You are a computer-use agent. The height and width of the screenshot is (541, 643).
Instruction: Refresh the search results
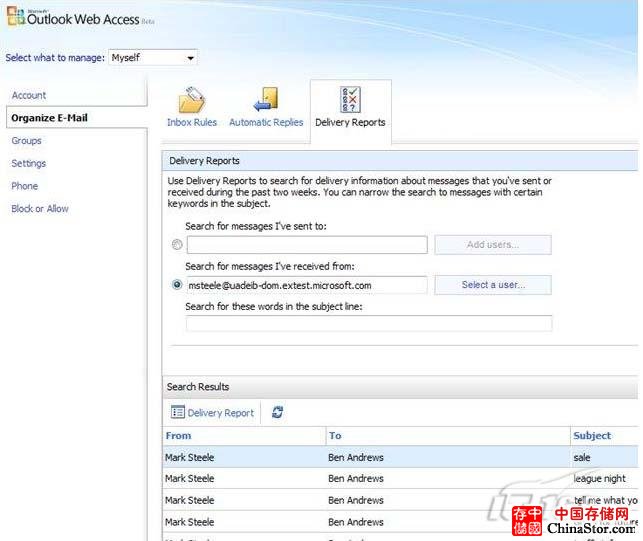(278, 412)
